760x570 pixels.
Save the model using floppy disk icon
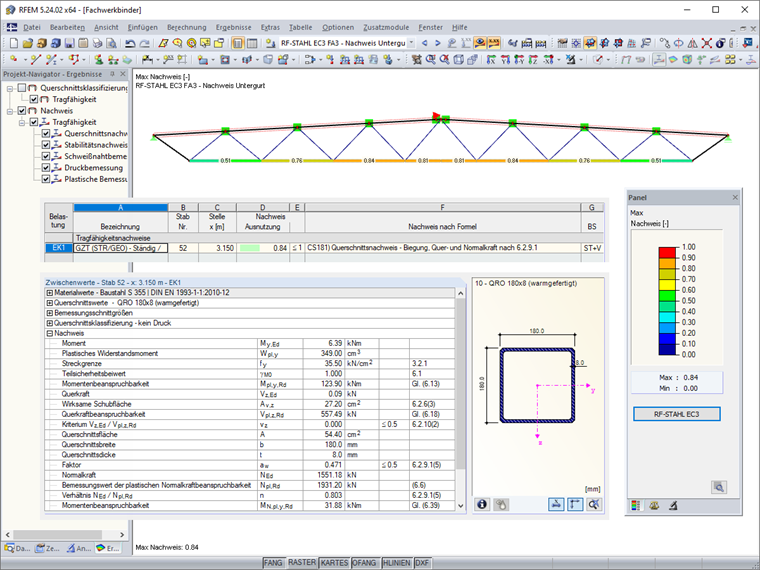click(x=69, y=43)
